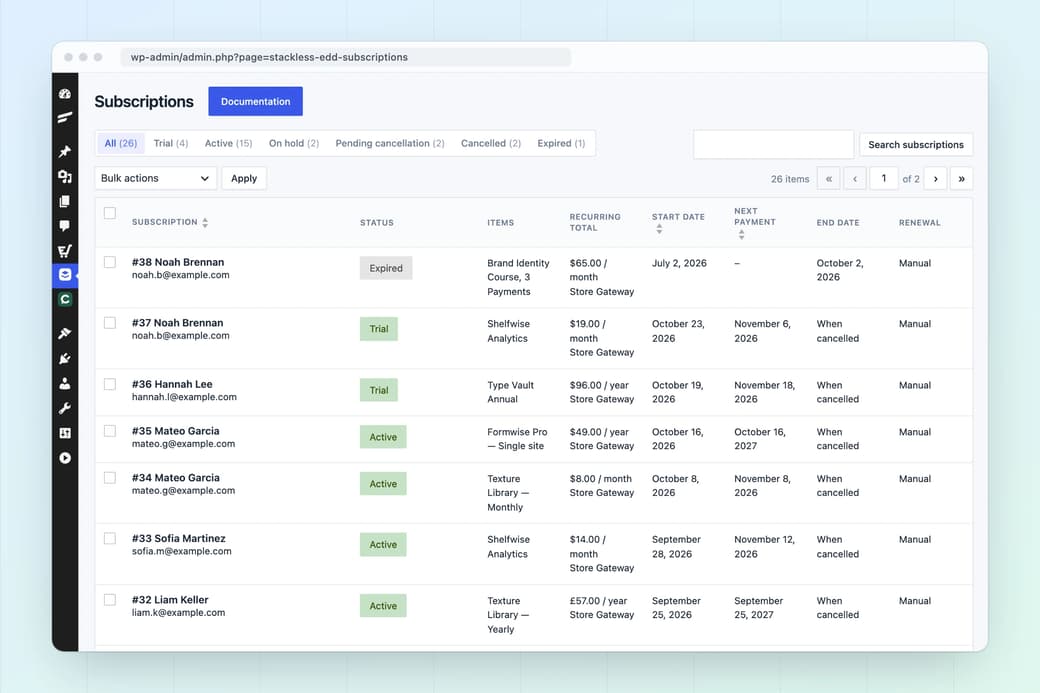This screenshot has width=1040, height=693.
Task: Click Type Vault Annual item text
Action: (x=510, y=392)
